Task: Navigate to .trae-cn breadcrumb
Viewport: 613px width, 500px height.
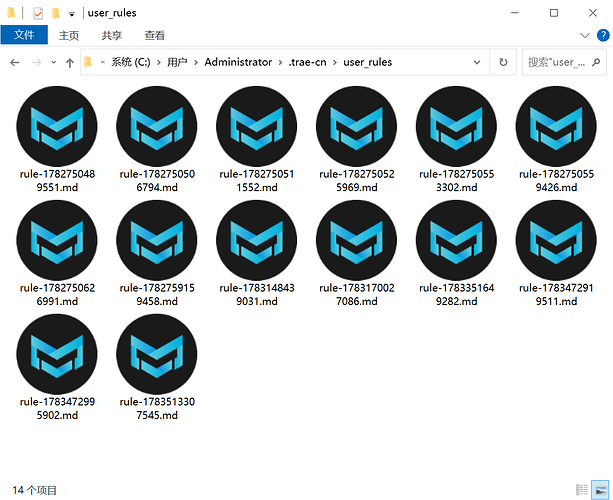Action: 308,62
